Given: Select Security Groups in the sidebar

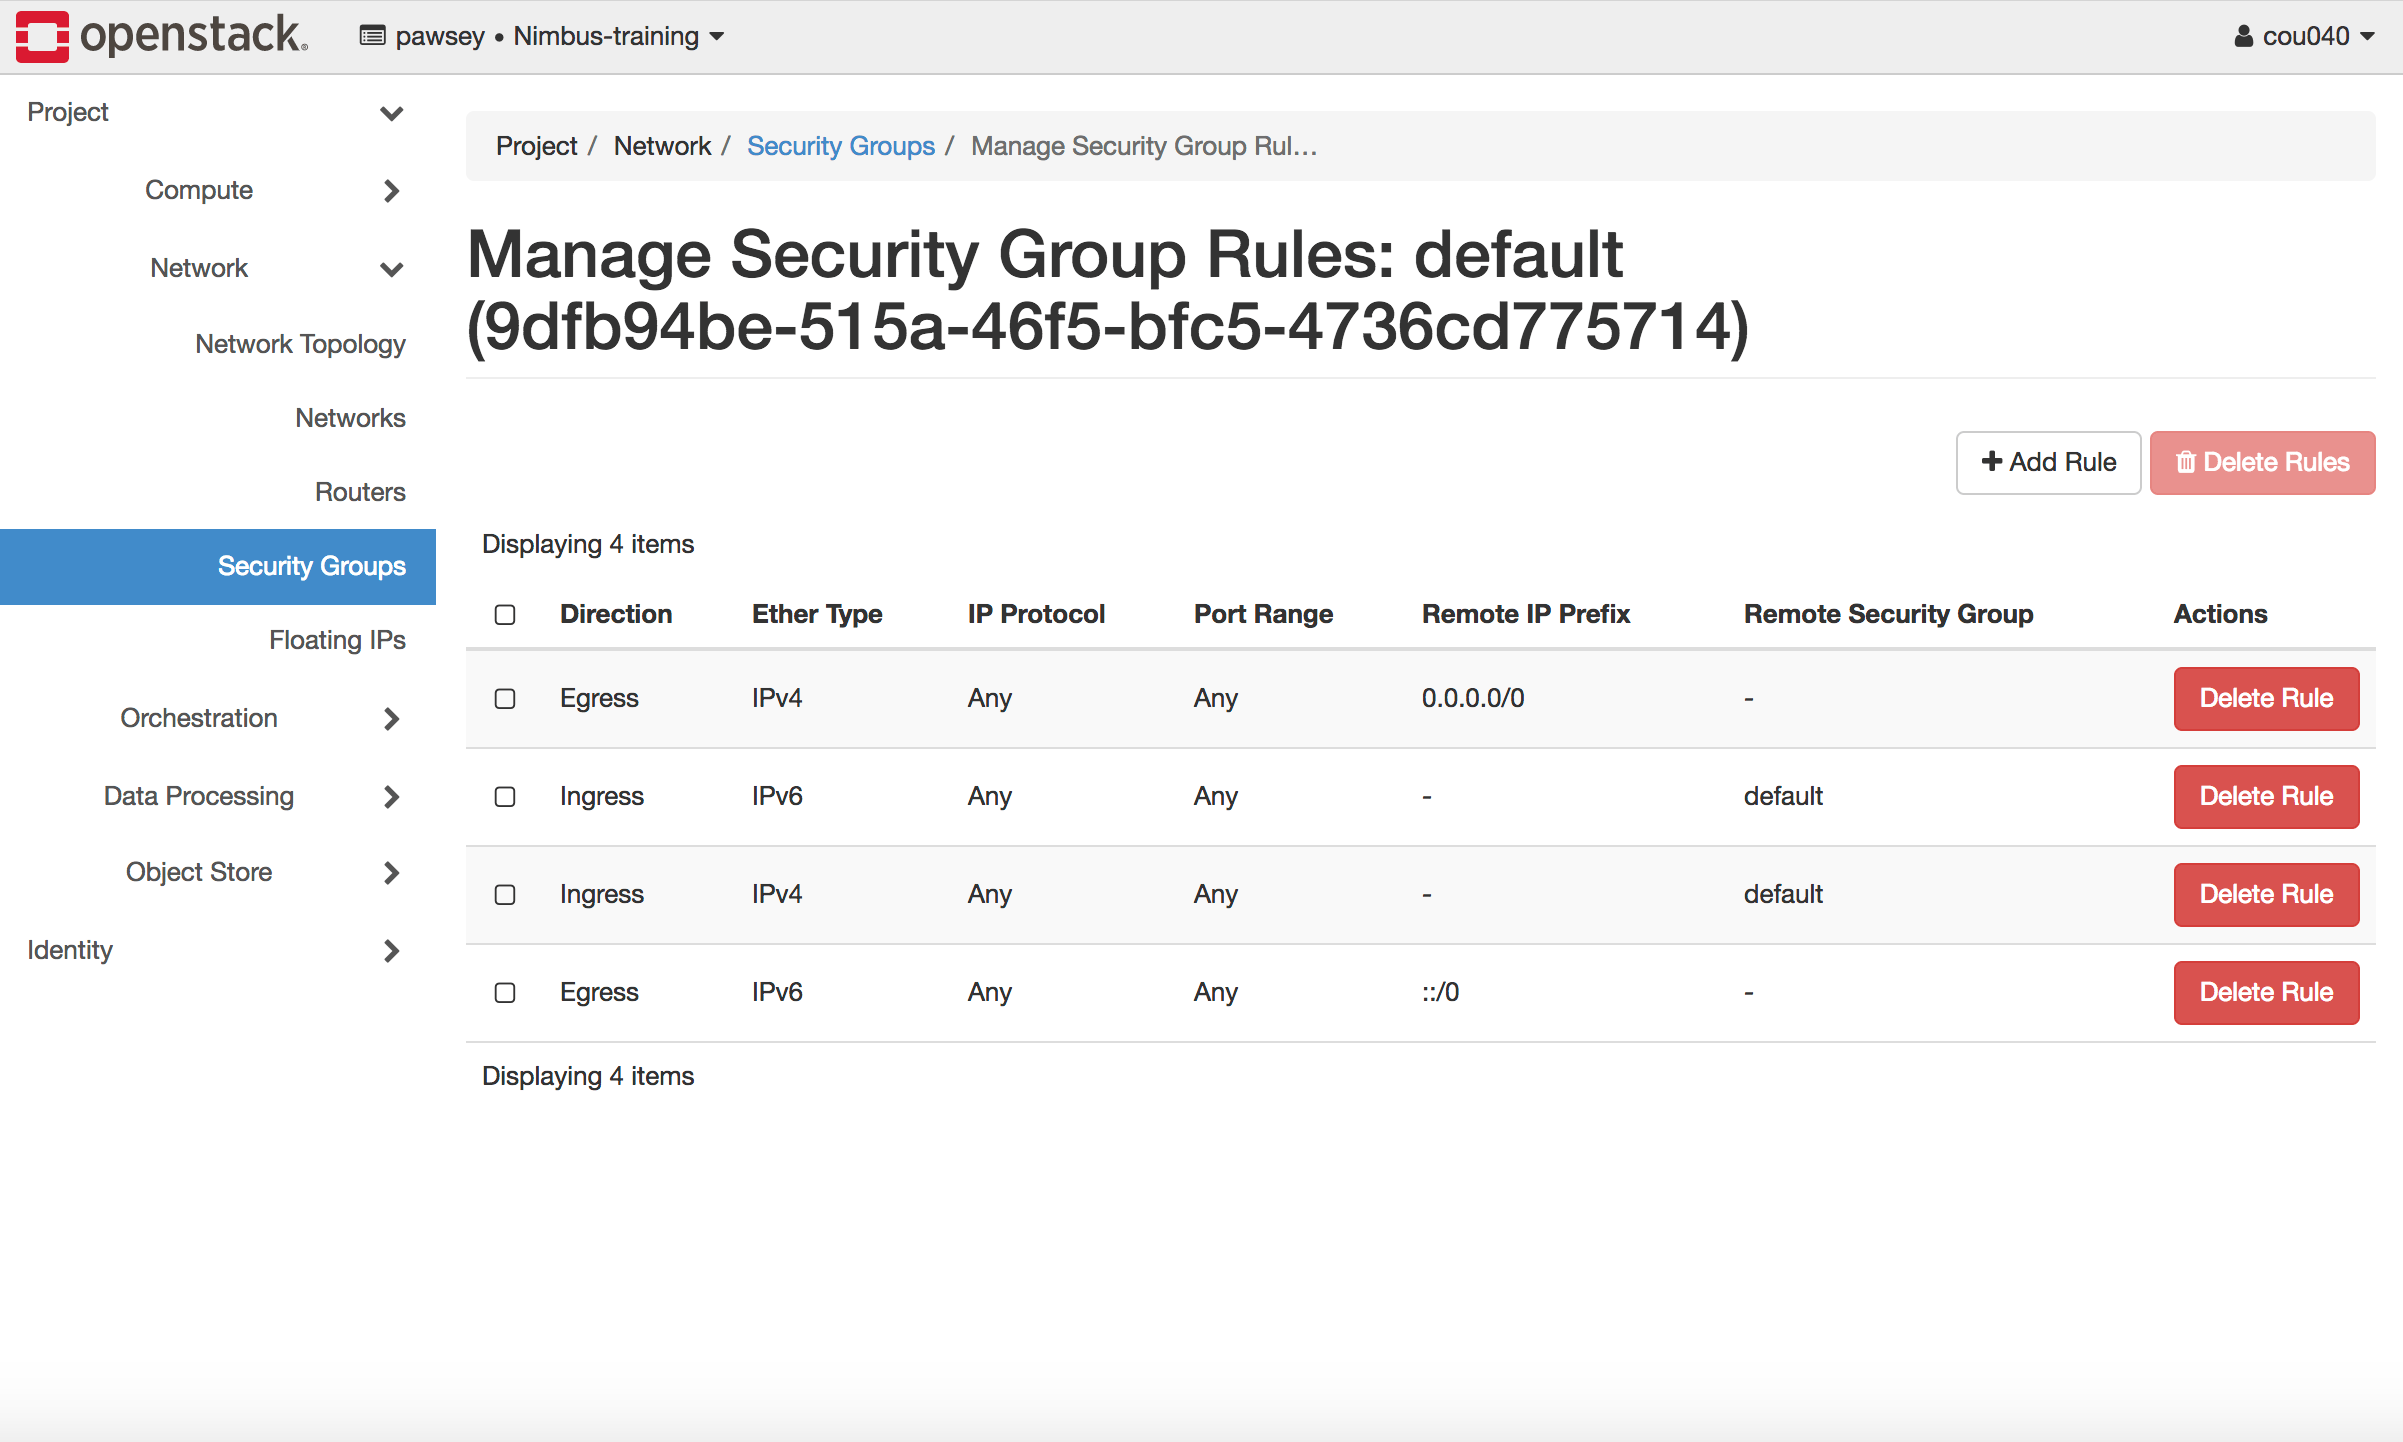Looking at the screenshot, I should 311,566.
